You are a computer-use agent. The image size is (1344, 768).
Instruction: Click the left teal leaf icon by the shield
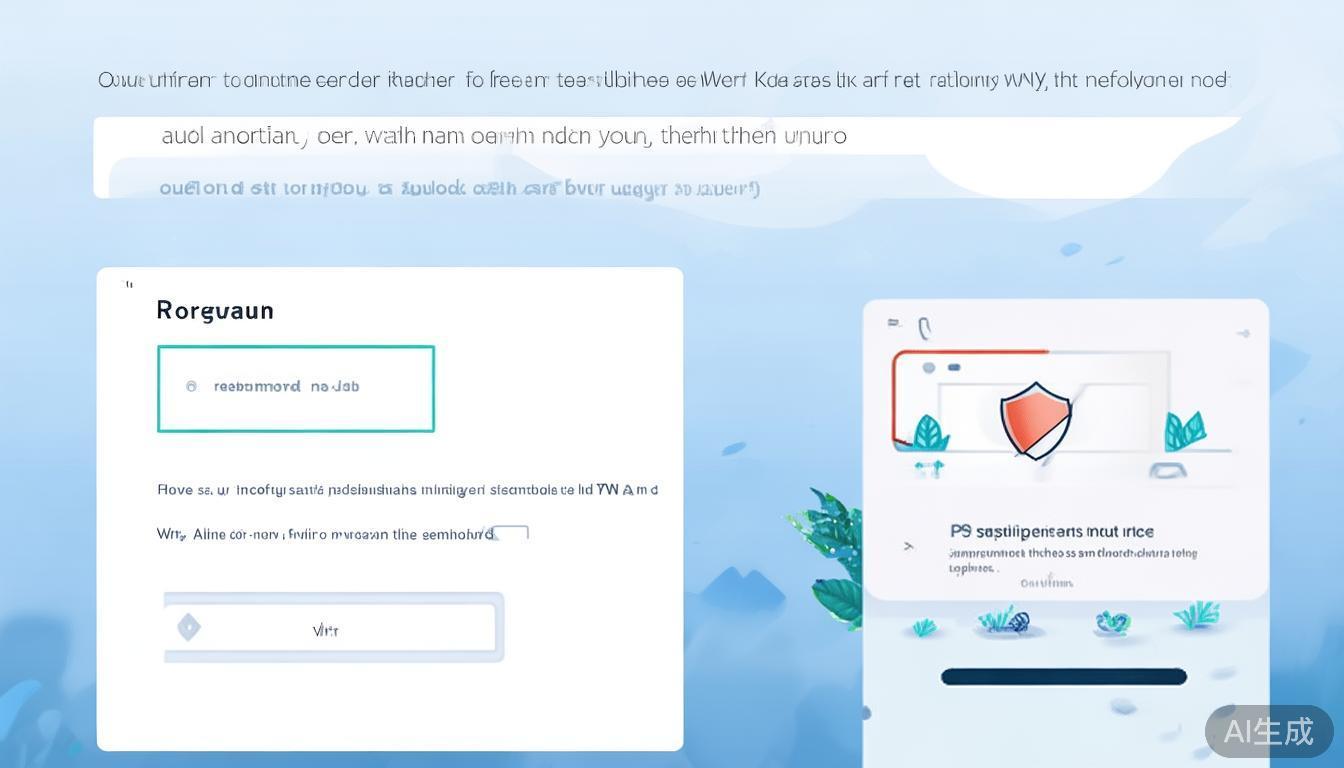pos(929,433)
